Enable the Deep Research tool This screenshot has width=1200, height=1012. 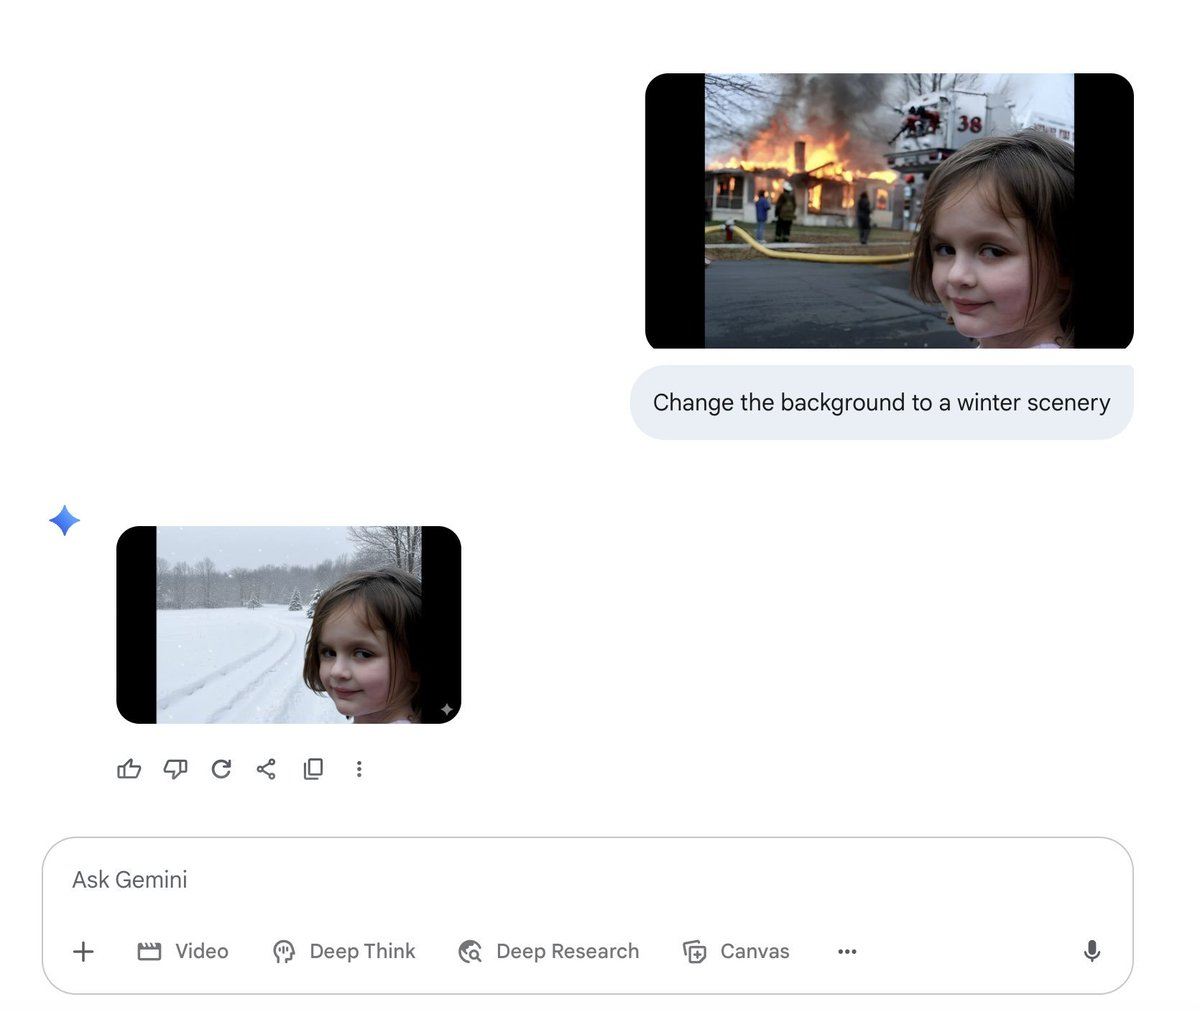(x=548, y=951)
